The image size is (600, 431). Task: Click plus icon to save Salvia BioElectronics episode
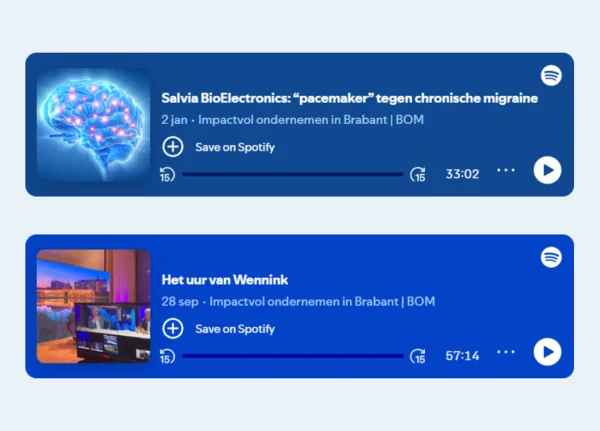(173, 147)
